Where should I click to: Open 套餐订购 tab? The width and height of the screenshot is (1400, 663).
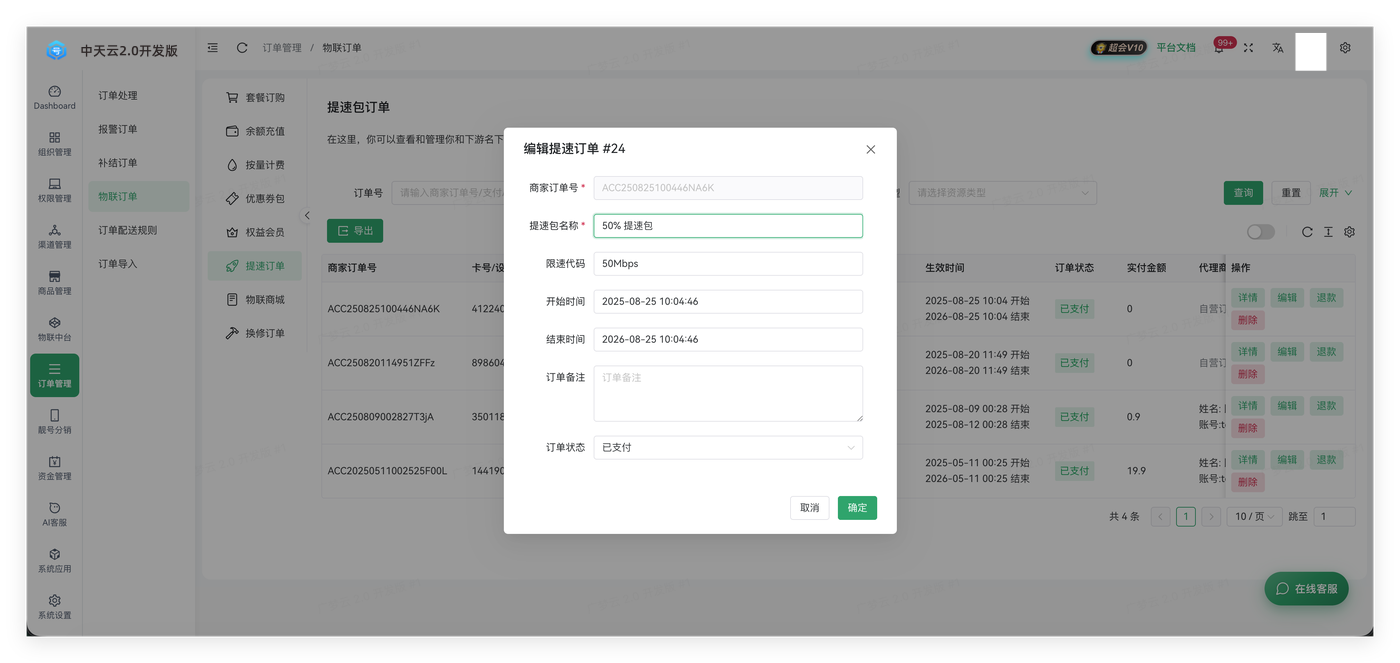[255, 98]
